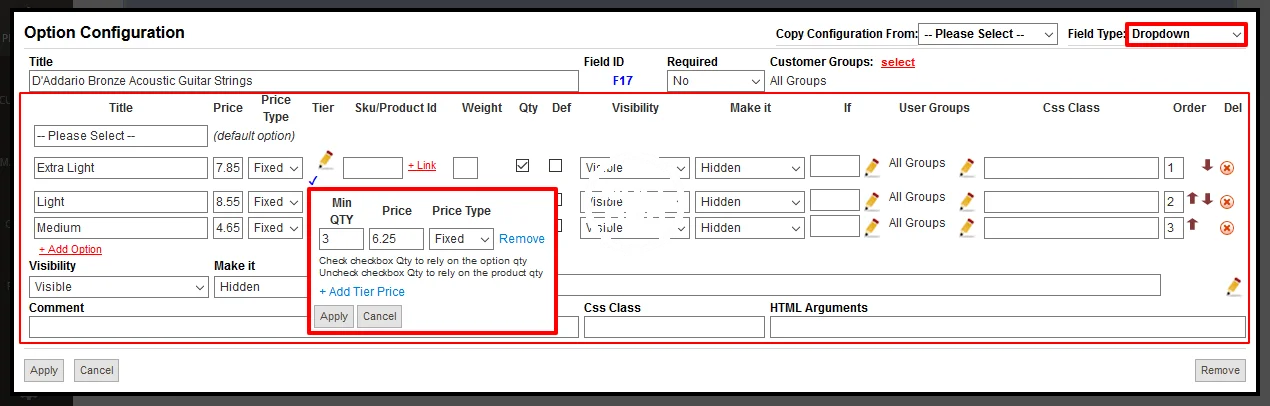Screen dimensions: 1270x406
Task: Click the Remove button at bottom right
Action: pyautogui.click(x=1220, y=370)
